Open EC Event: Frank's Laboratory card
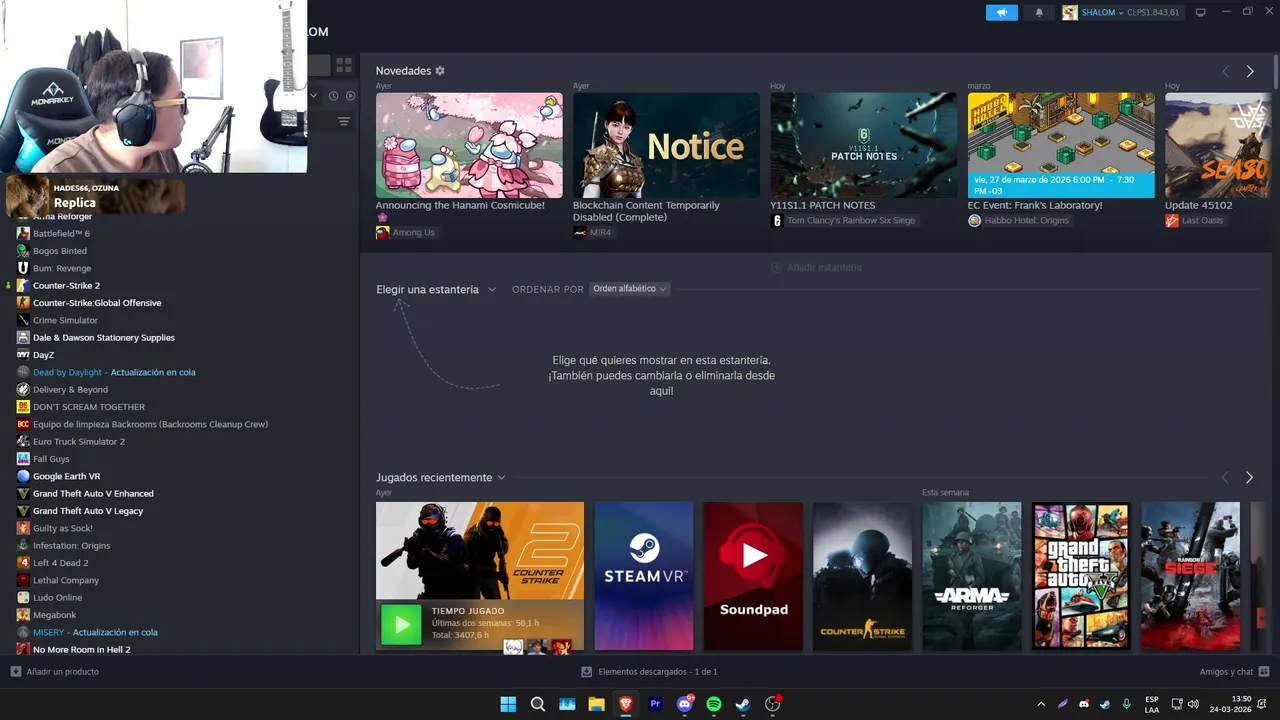The width and height of the screenshot is (1280, 720). [1061, 145]
